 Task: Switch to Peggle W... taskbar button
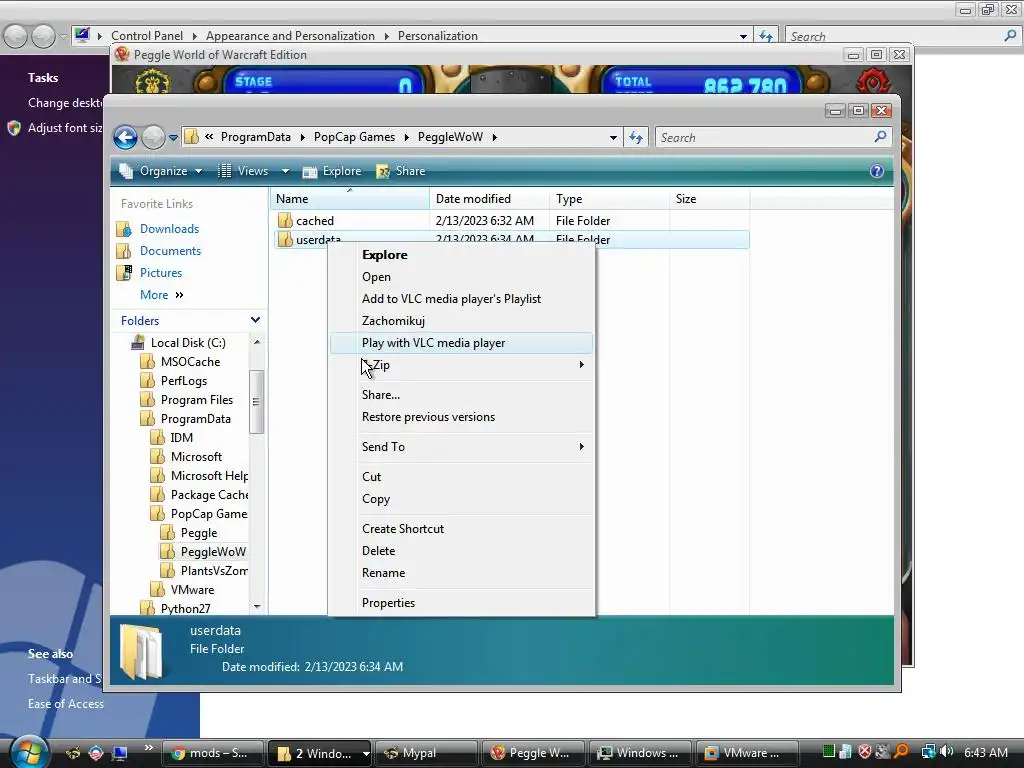pyautogui.click(x=534, y=753)
